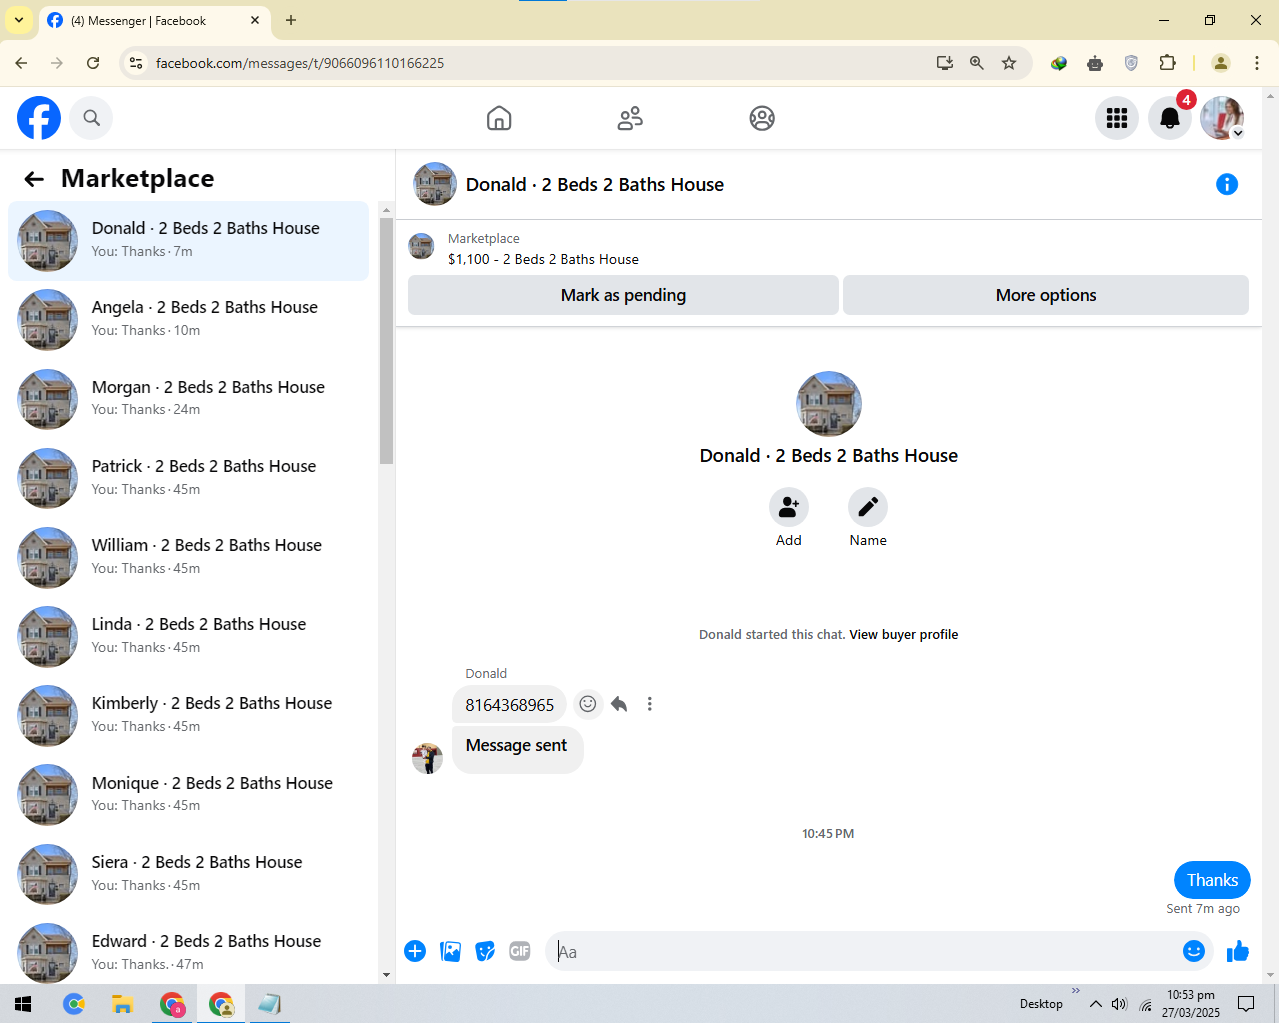This screenshot has height=1023, width=1279.
Task: Open the Groups icon in top navigation
Action: 762,118
